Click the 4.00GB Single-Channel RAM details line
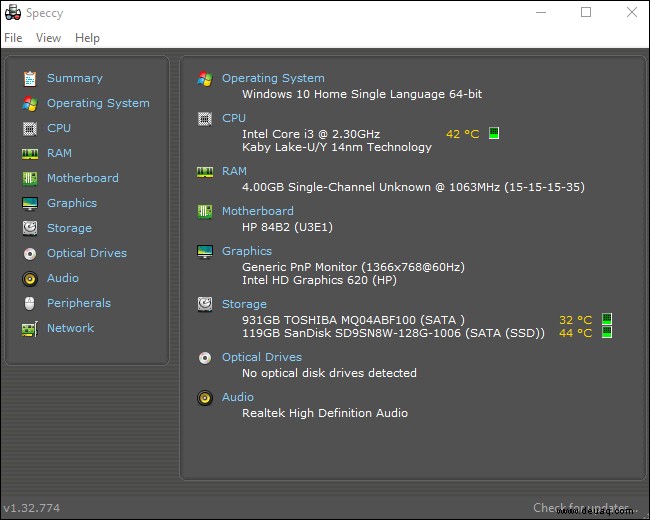 pos(413,187)
